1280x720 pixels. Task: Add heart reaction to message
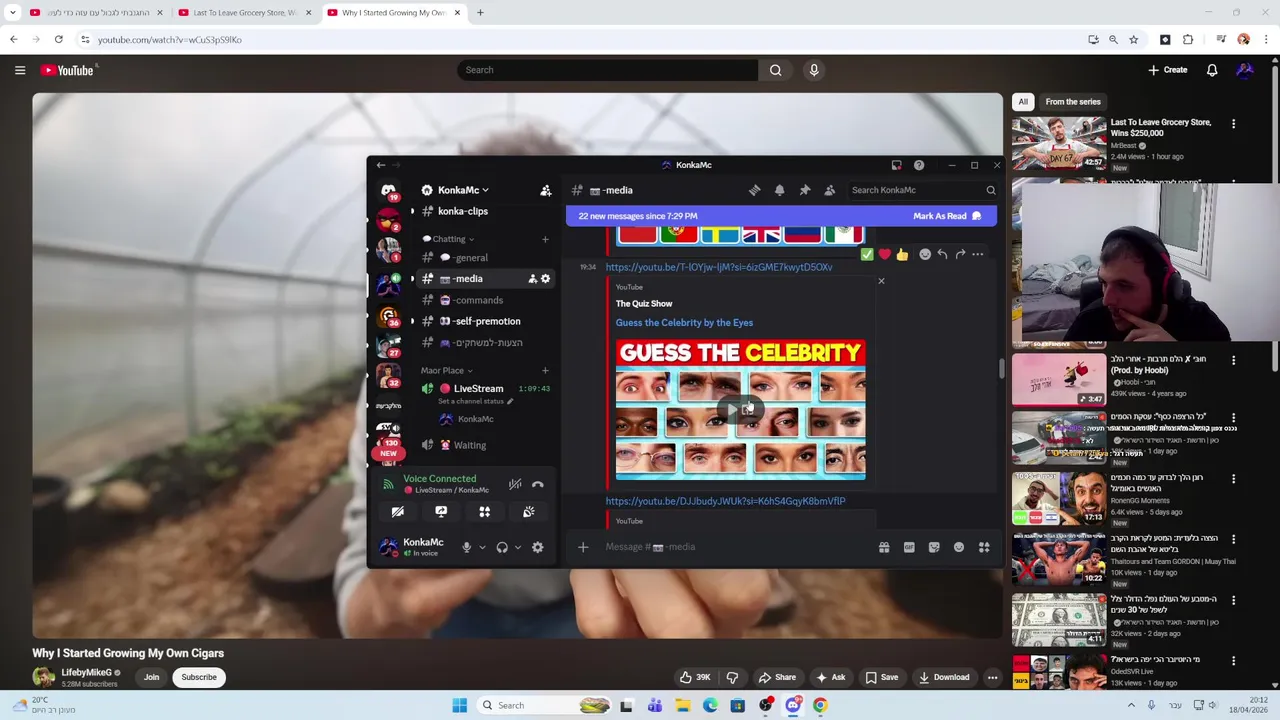[x=884, y=255]
